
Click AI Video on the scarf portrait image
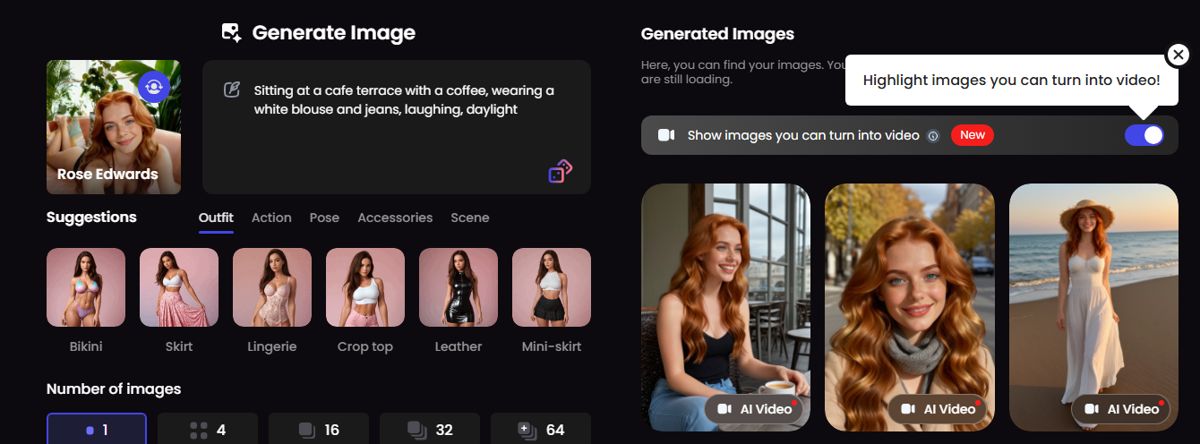(x=938, y=409)
